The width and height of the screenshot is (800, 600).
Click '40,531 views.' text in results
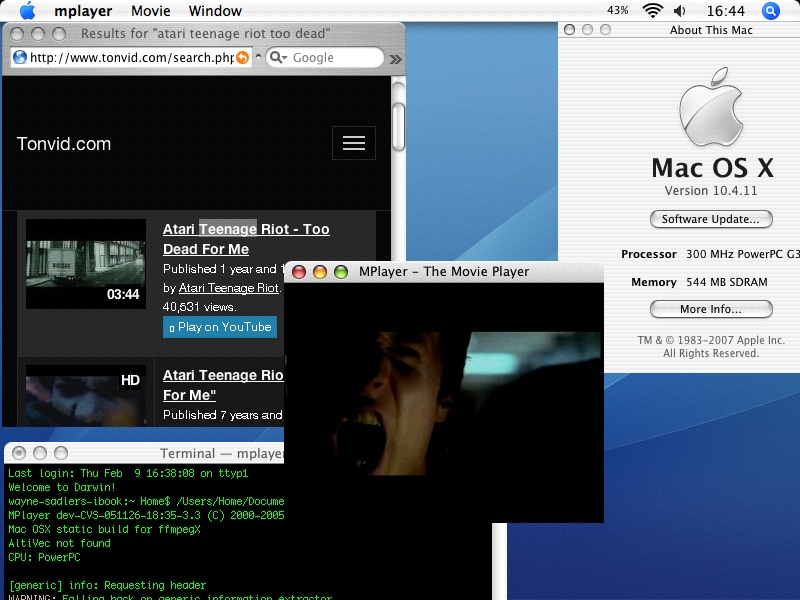pos(199,307)
